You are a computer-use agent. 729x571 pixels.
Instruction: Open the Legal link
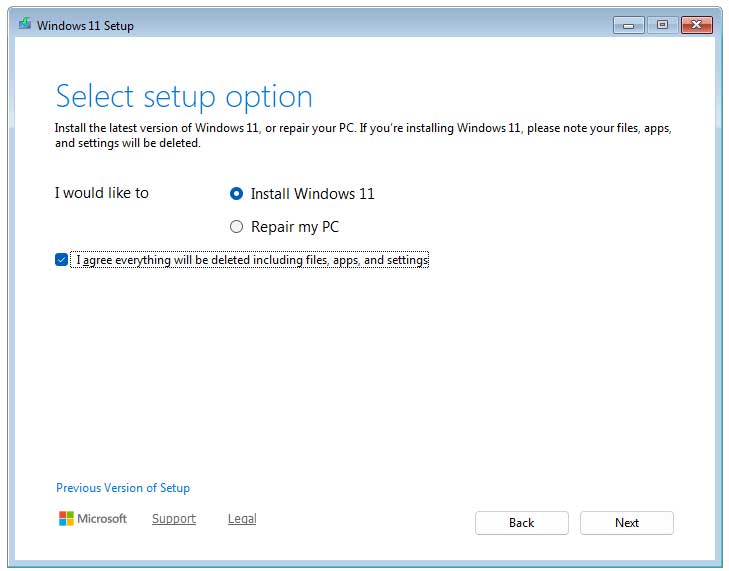242,518
